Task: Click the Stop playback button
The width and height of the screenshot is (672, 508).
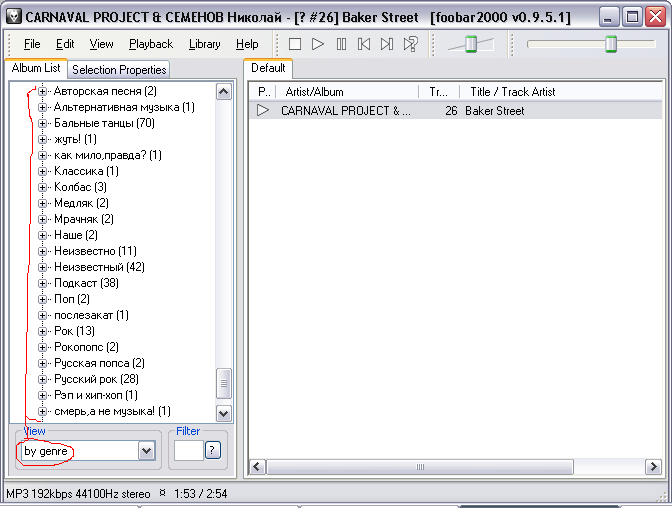Action: click(x=295, y=44)
